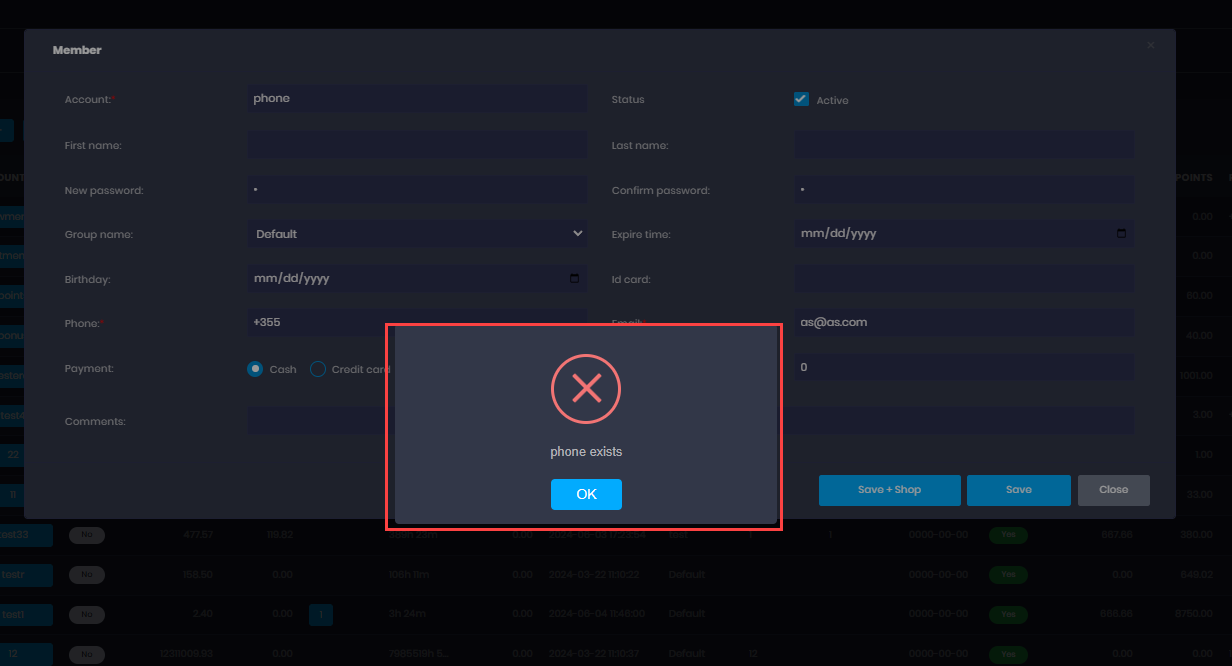The height and width of the screenshot is (666, 1232).
Task: Click the Save button
Action: (x=1018, y=490)
